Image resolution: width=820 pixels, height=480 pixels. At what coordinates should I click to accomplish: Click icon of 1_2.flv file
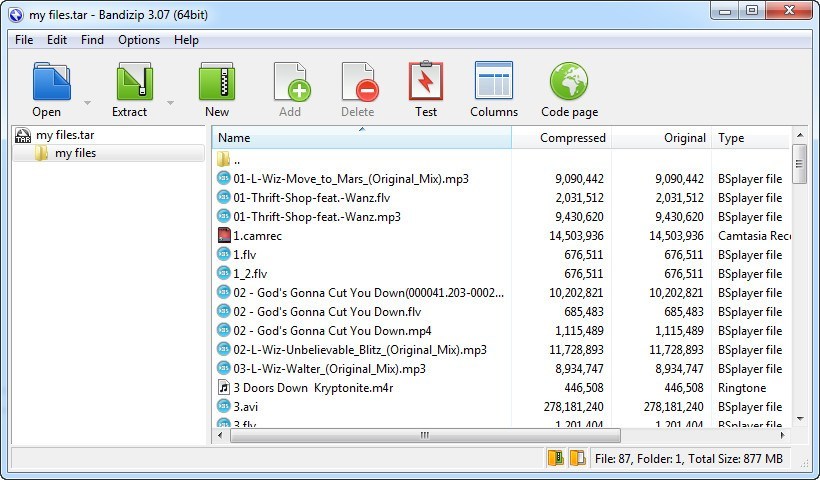tap(224, 273)
